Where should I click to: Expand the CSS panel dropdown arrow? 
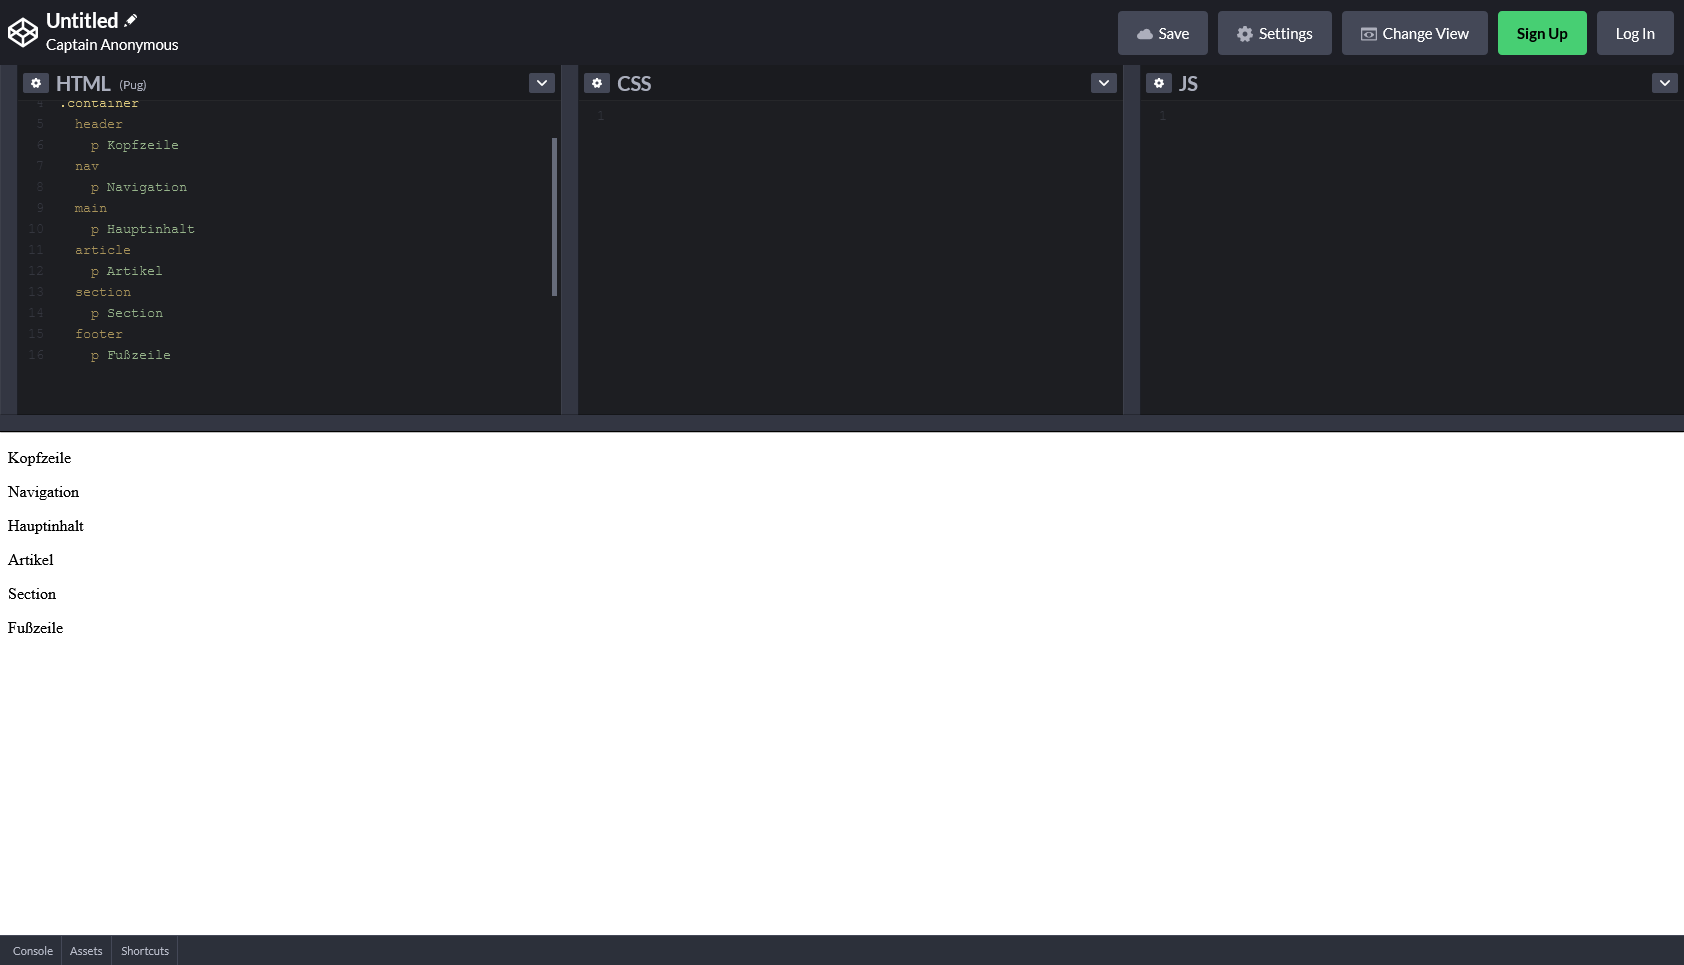[1104, 83]
